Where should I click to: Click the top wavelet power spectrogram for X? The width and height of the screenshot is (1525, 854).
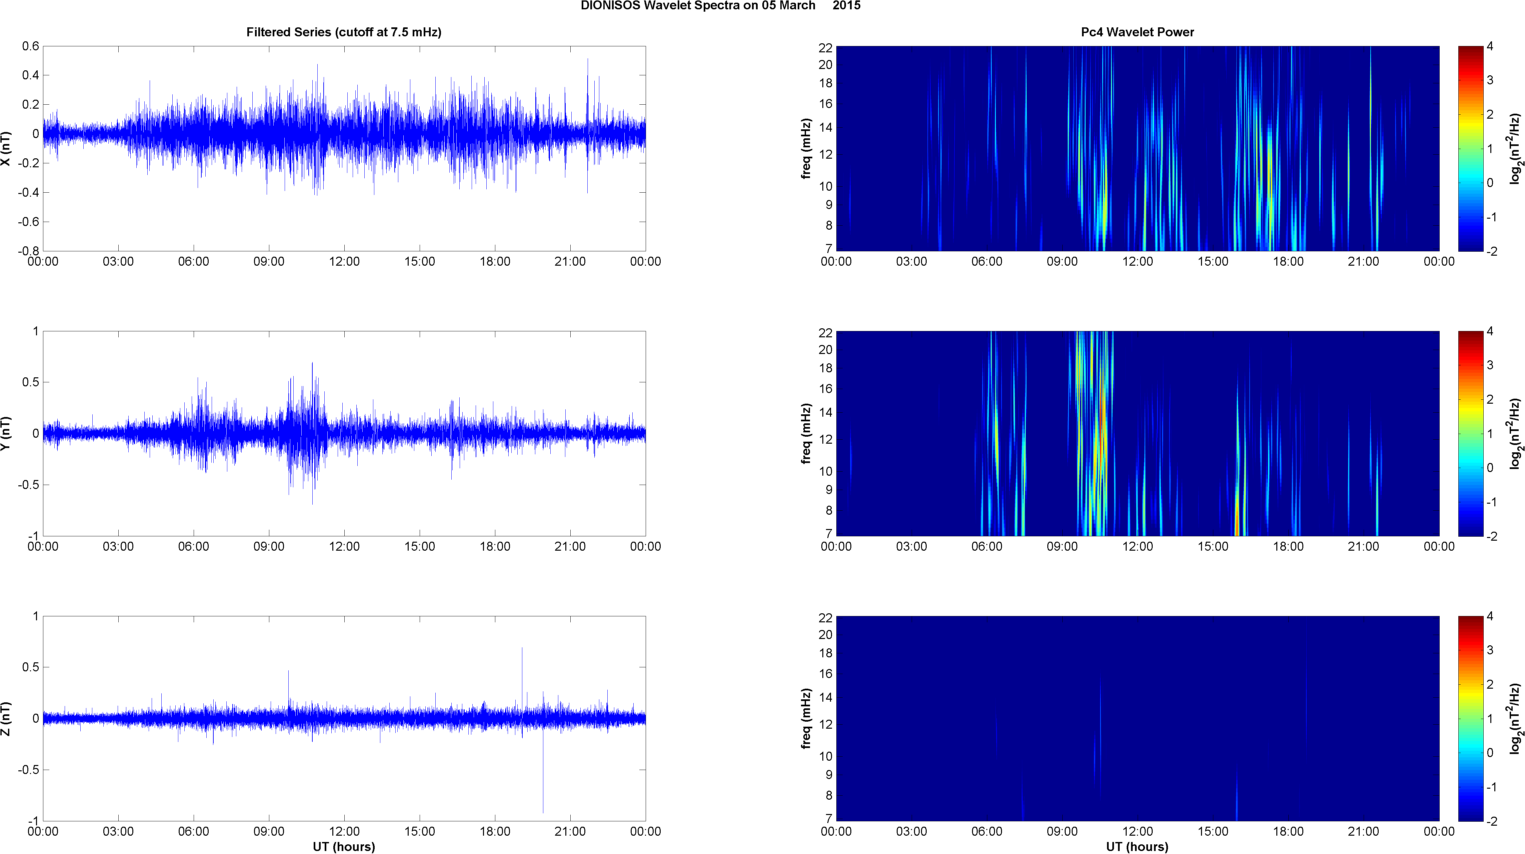pos(1137,148)
